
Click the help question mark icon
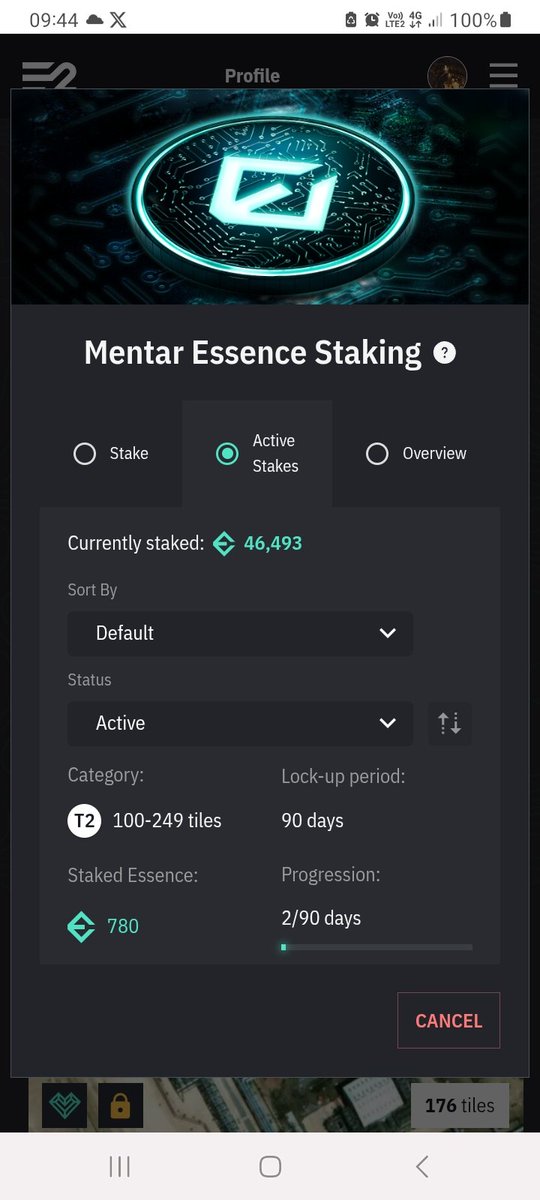444,353
